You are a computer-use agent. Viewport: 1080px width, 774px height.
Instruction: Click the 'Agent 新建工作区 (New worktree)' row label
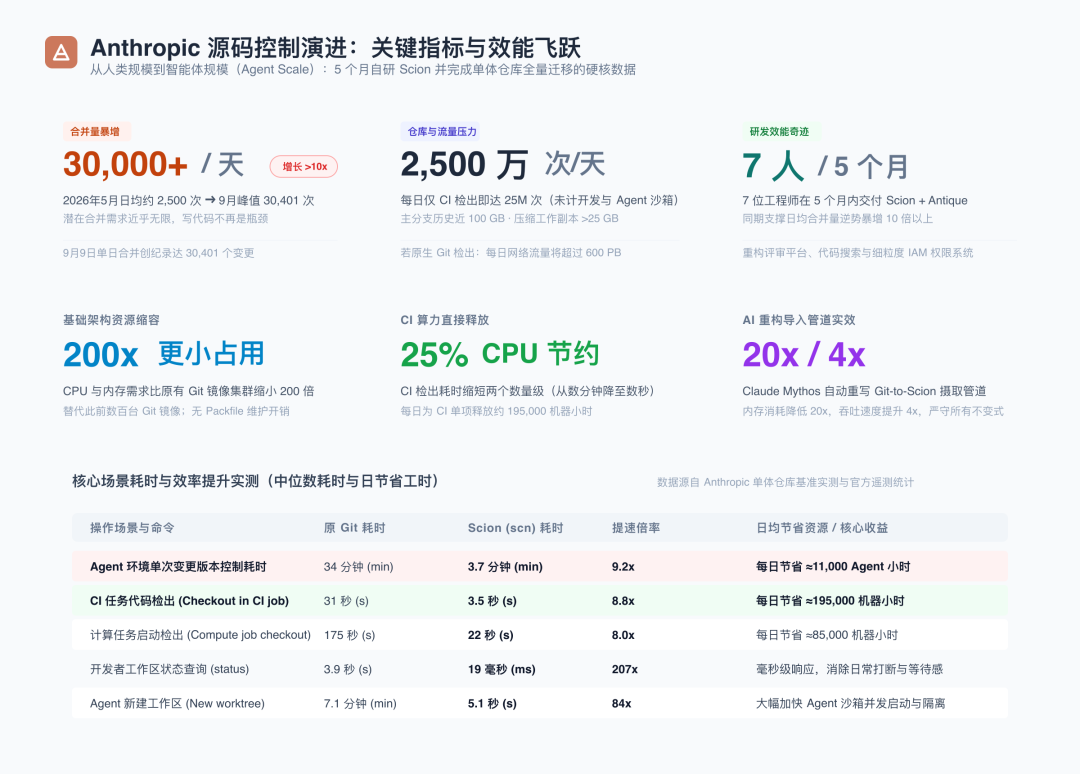point(177,703)
